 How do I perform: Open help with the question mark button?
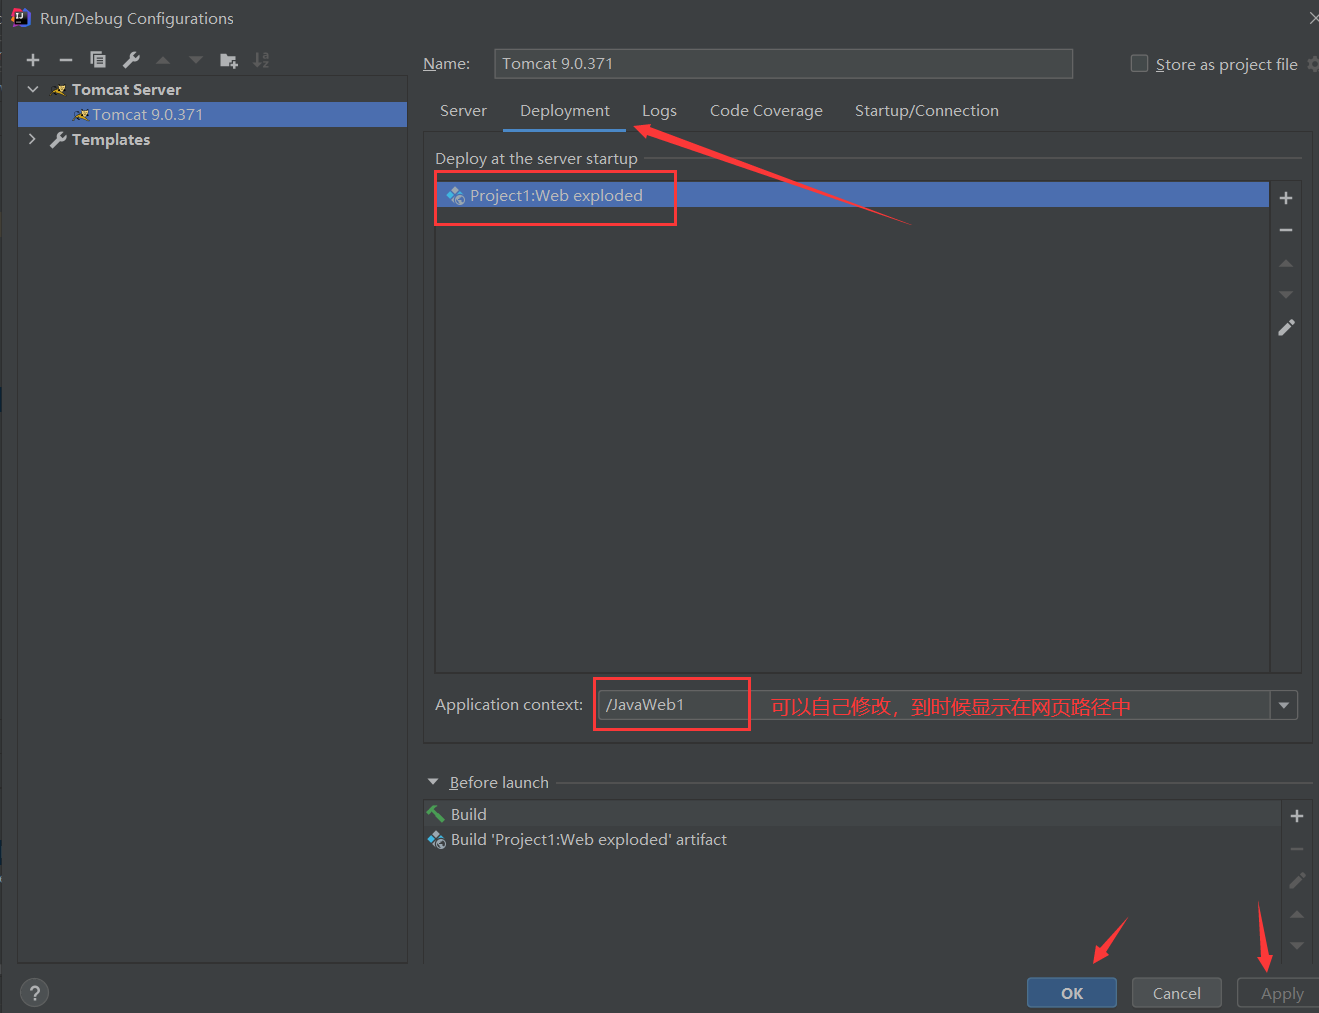tap(34, 993)
